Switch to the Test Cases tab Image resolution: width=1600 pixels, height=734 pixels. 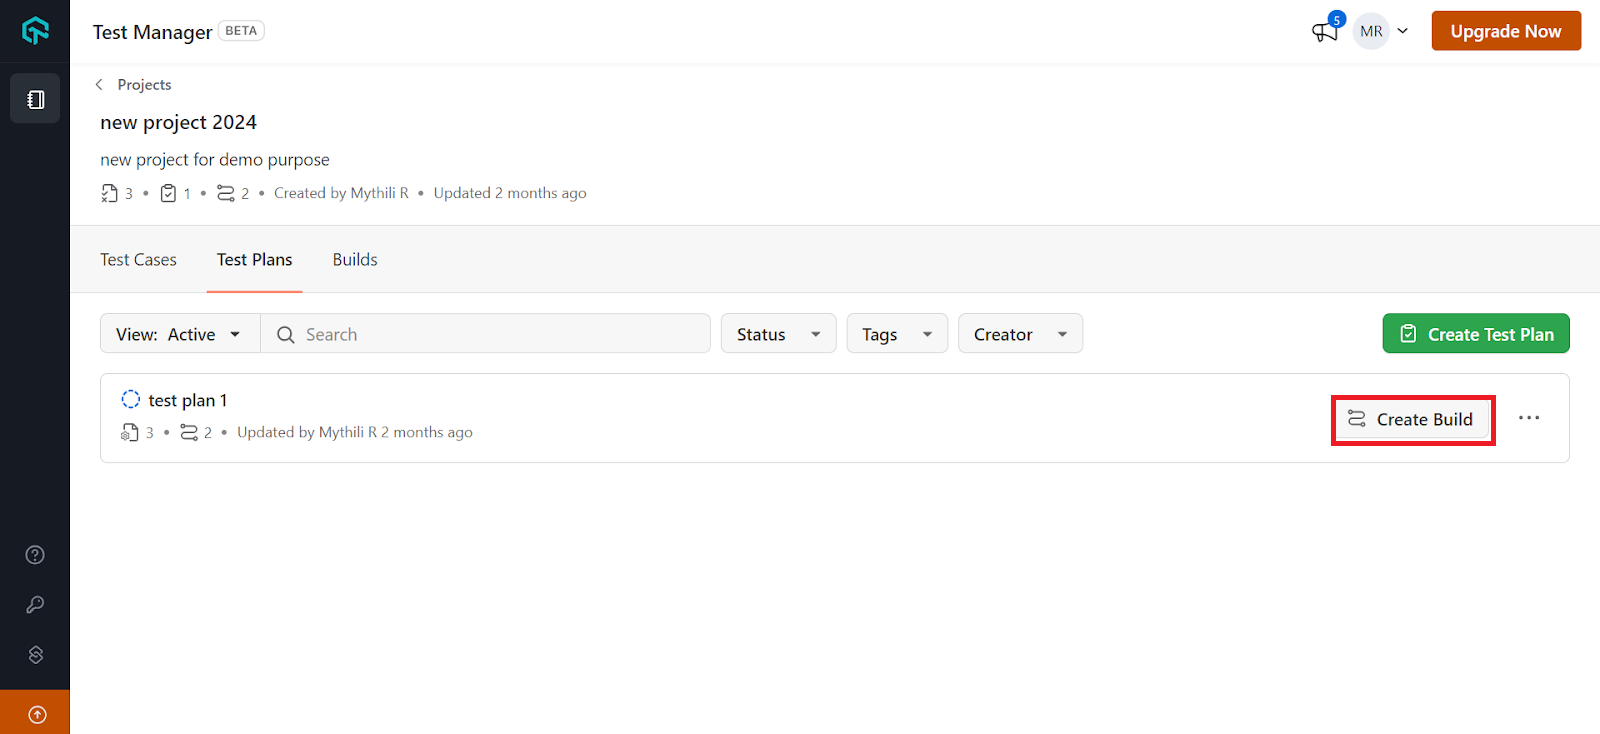point(138,260)
